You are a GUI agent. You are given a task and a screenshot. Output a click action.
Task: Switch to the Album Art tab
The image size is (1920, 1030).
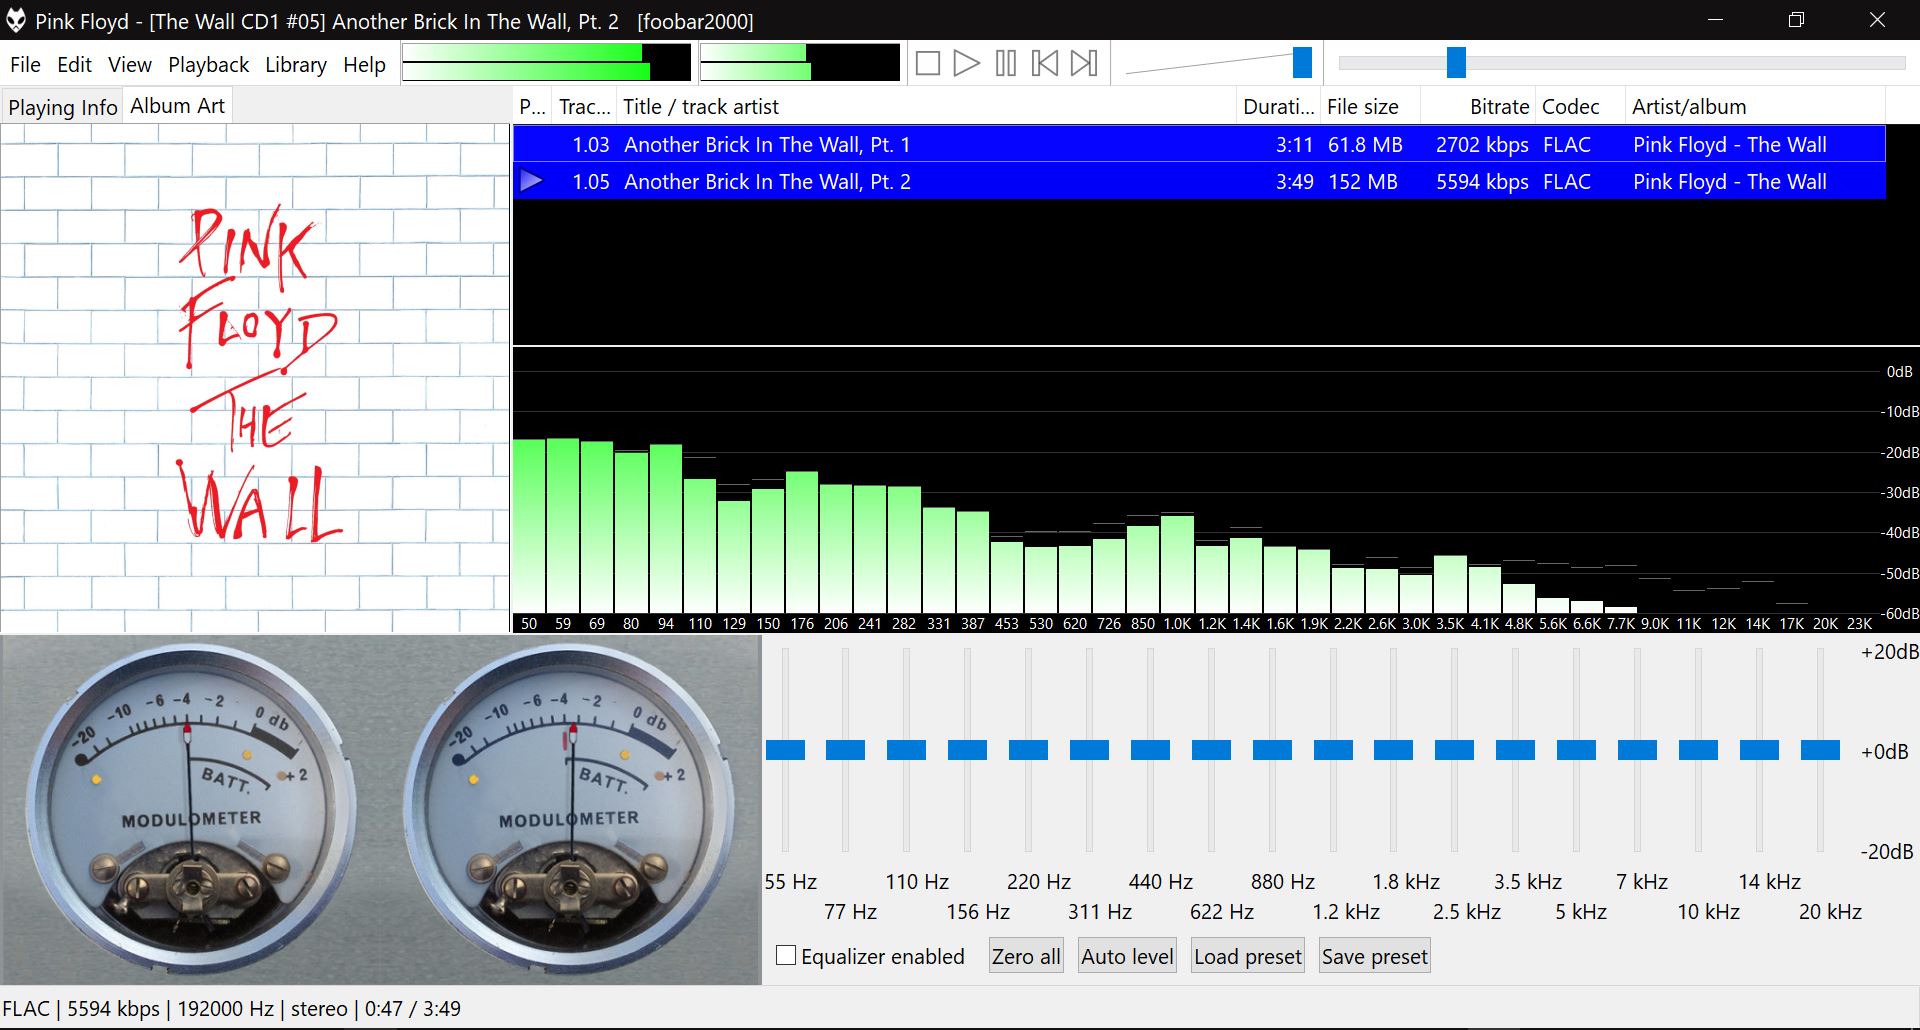click(x=178, y=106)
